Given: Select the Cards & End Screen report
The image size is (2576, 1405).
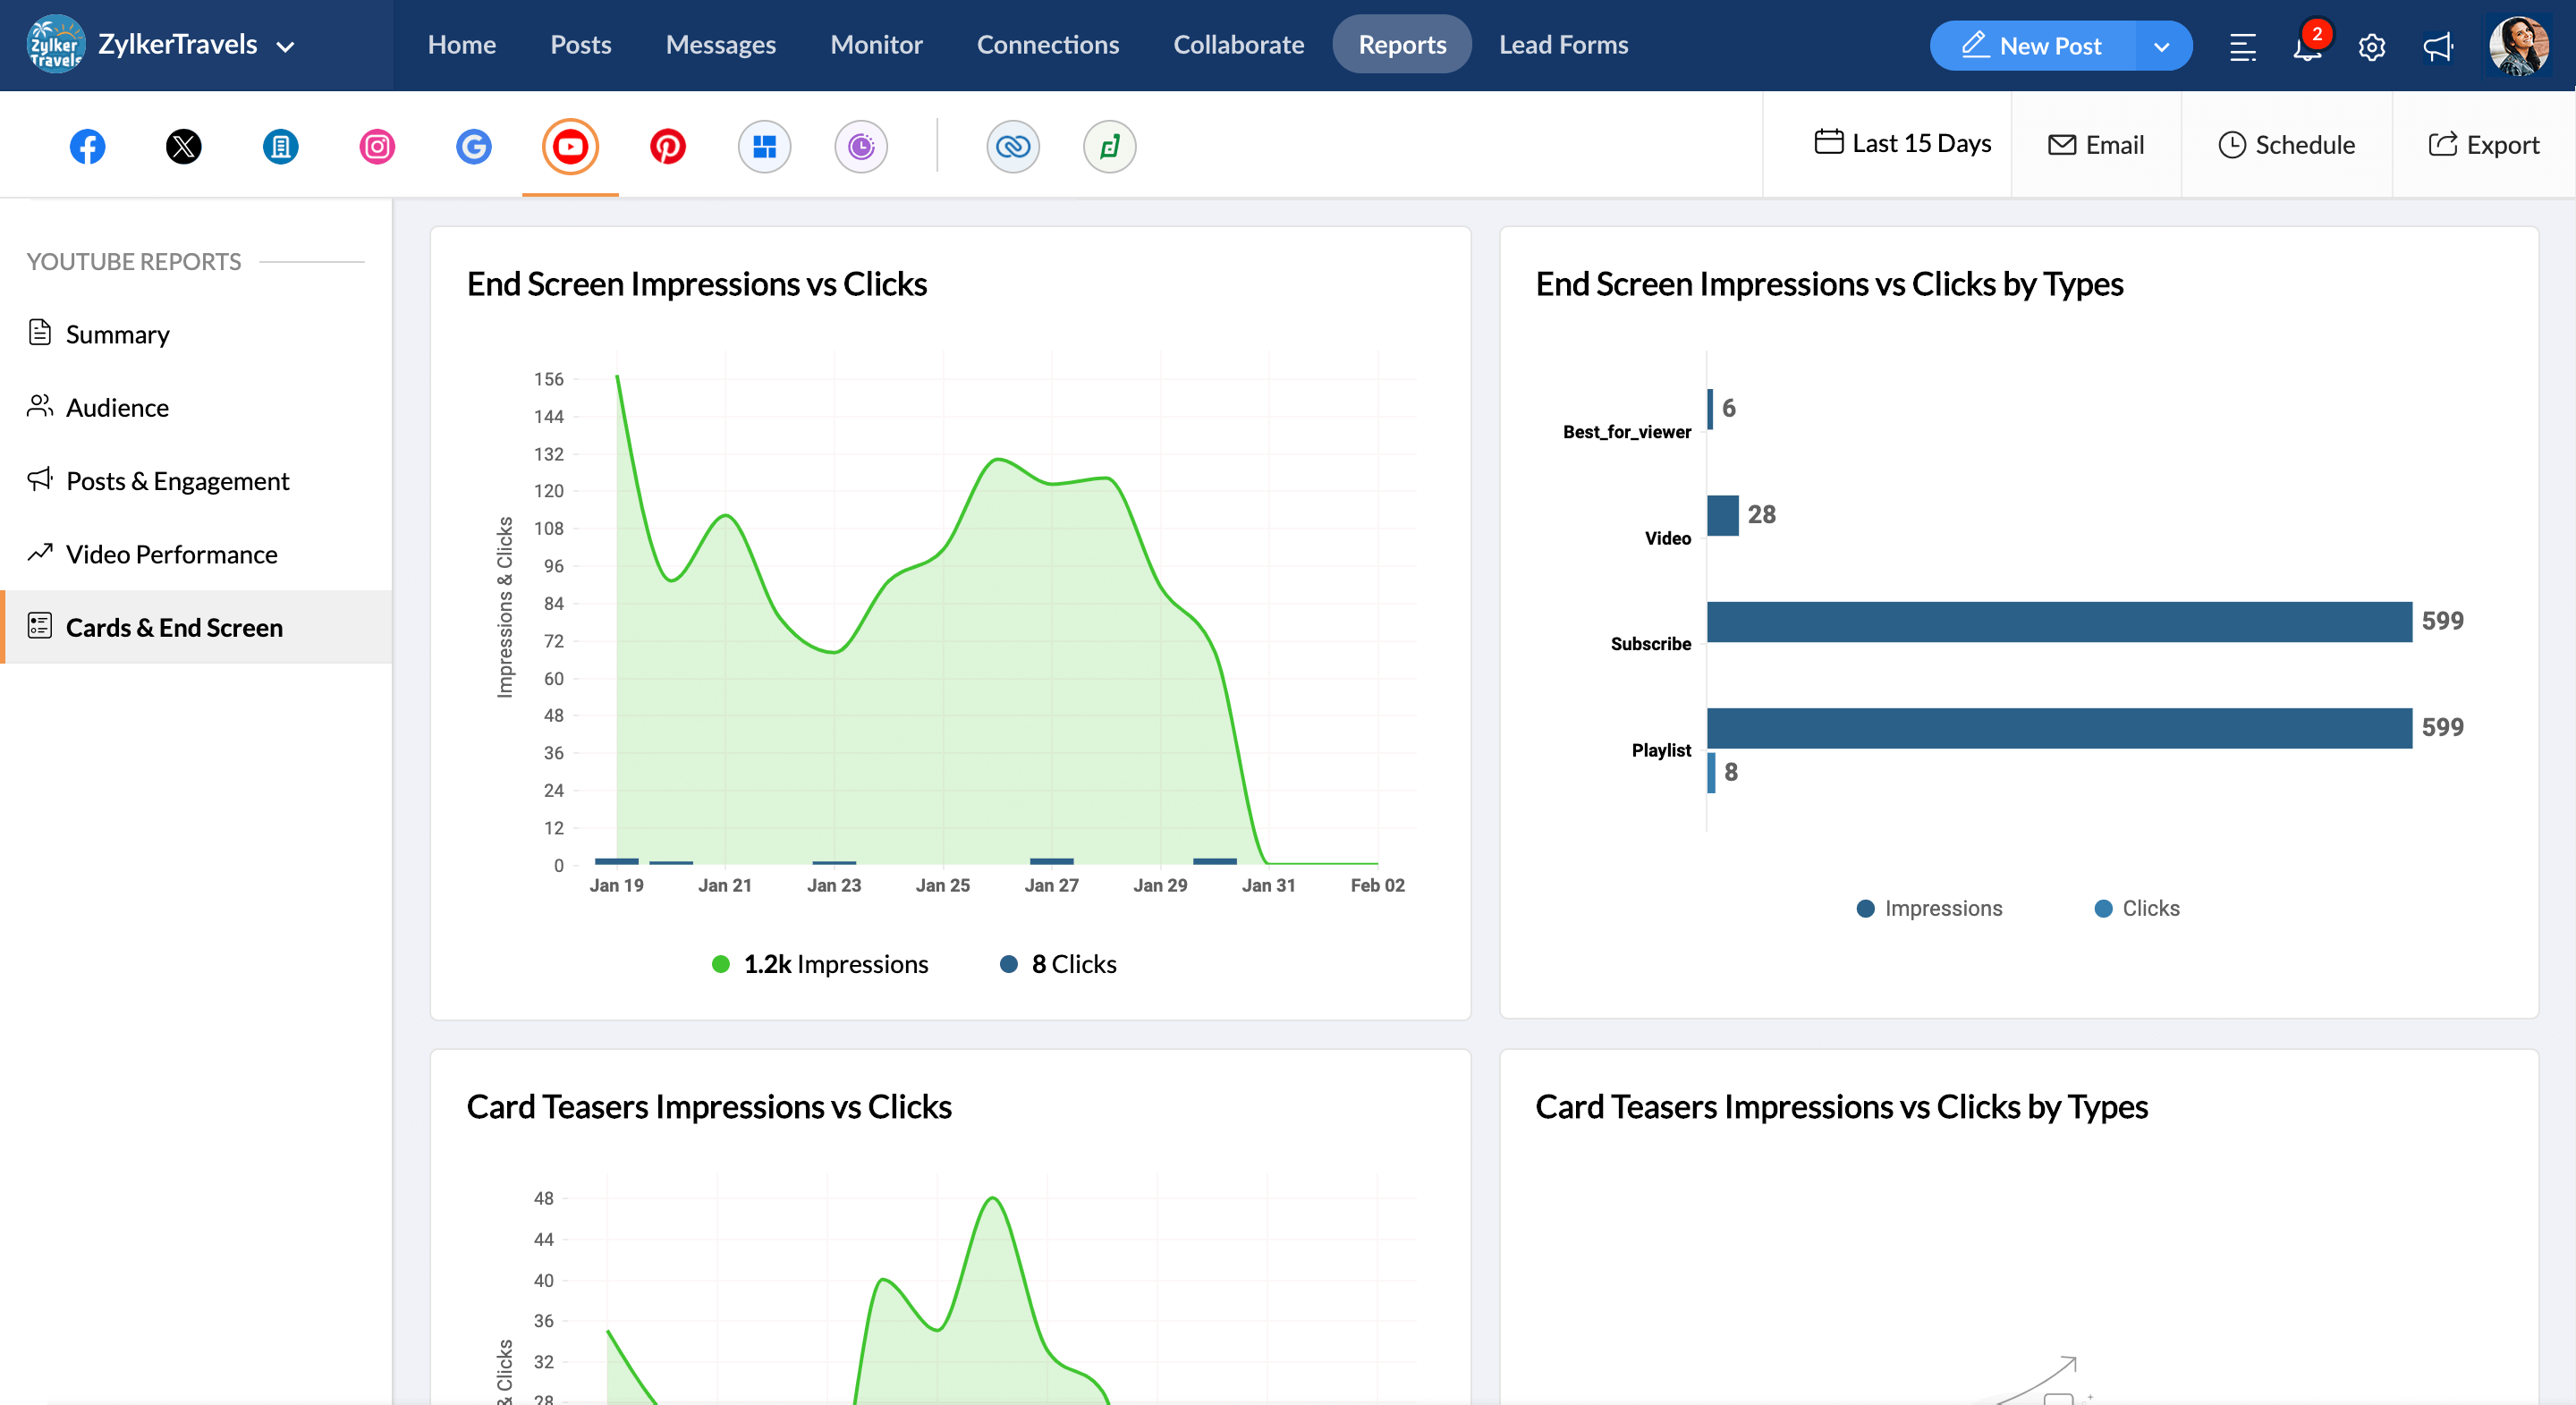Looking at the screenshot, I should coord(174,626).
